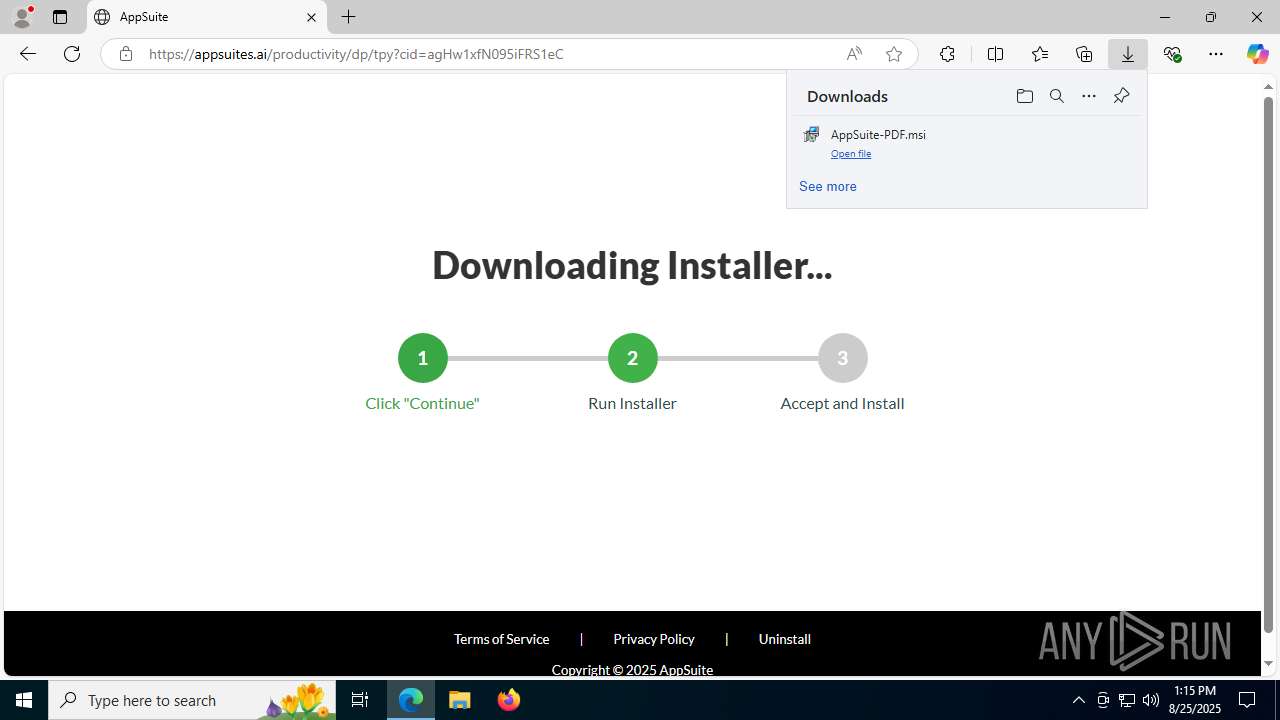Open downloads folder icon
1280x720 pixels.
tap(1024, 96)
